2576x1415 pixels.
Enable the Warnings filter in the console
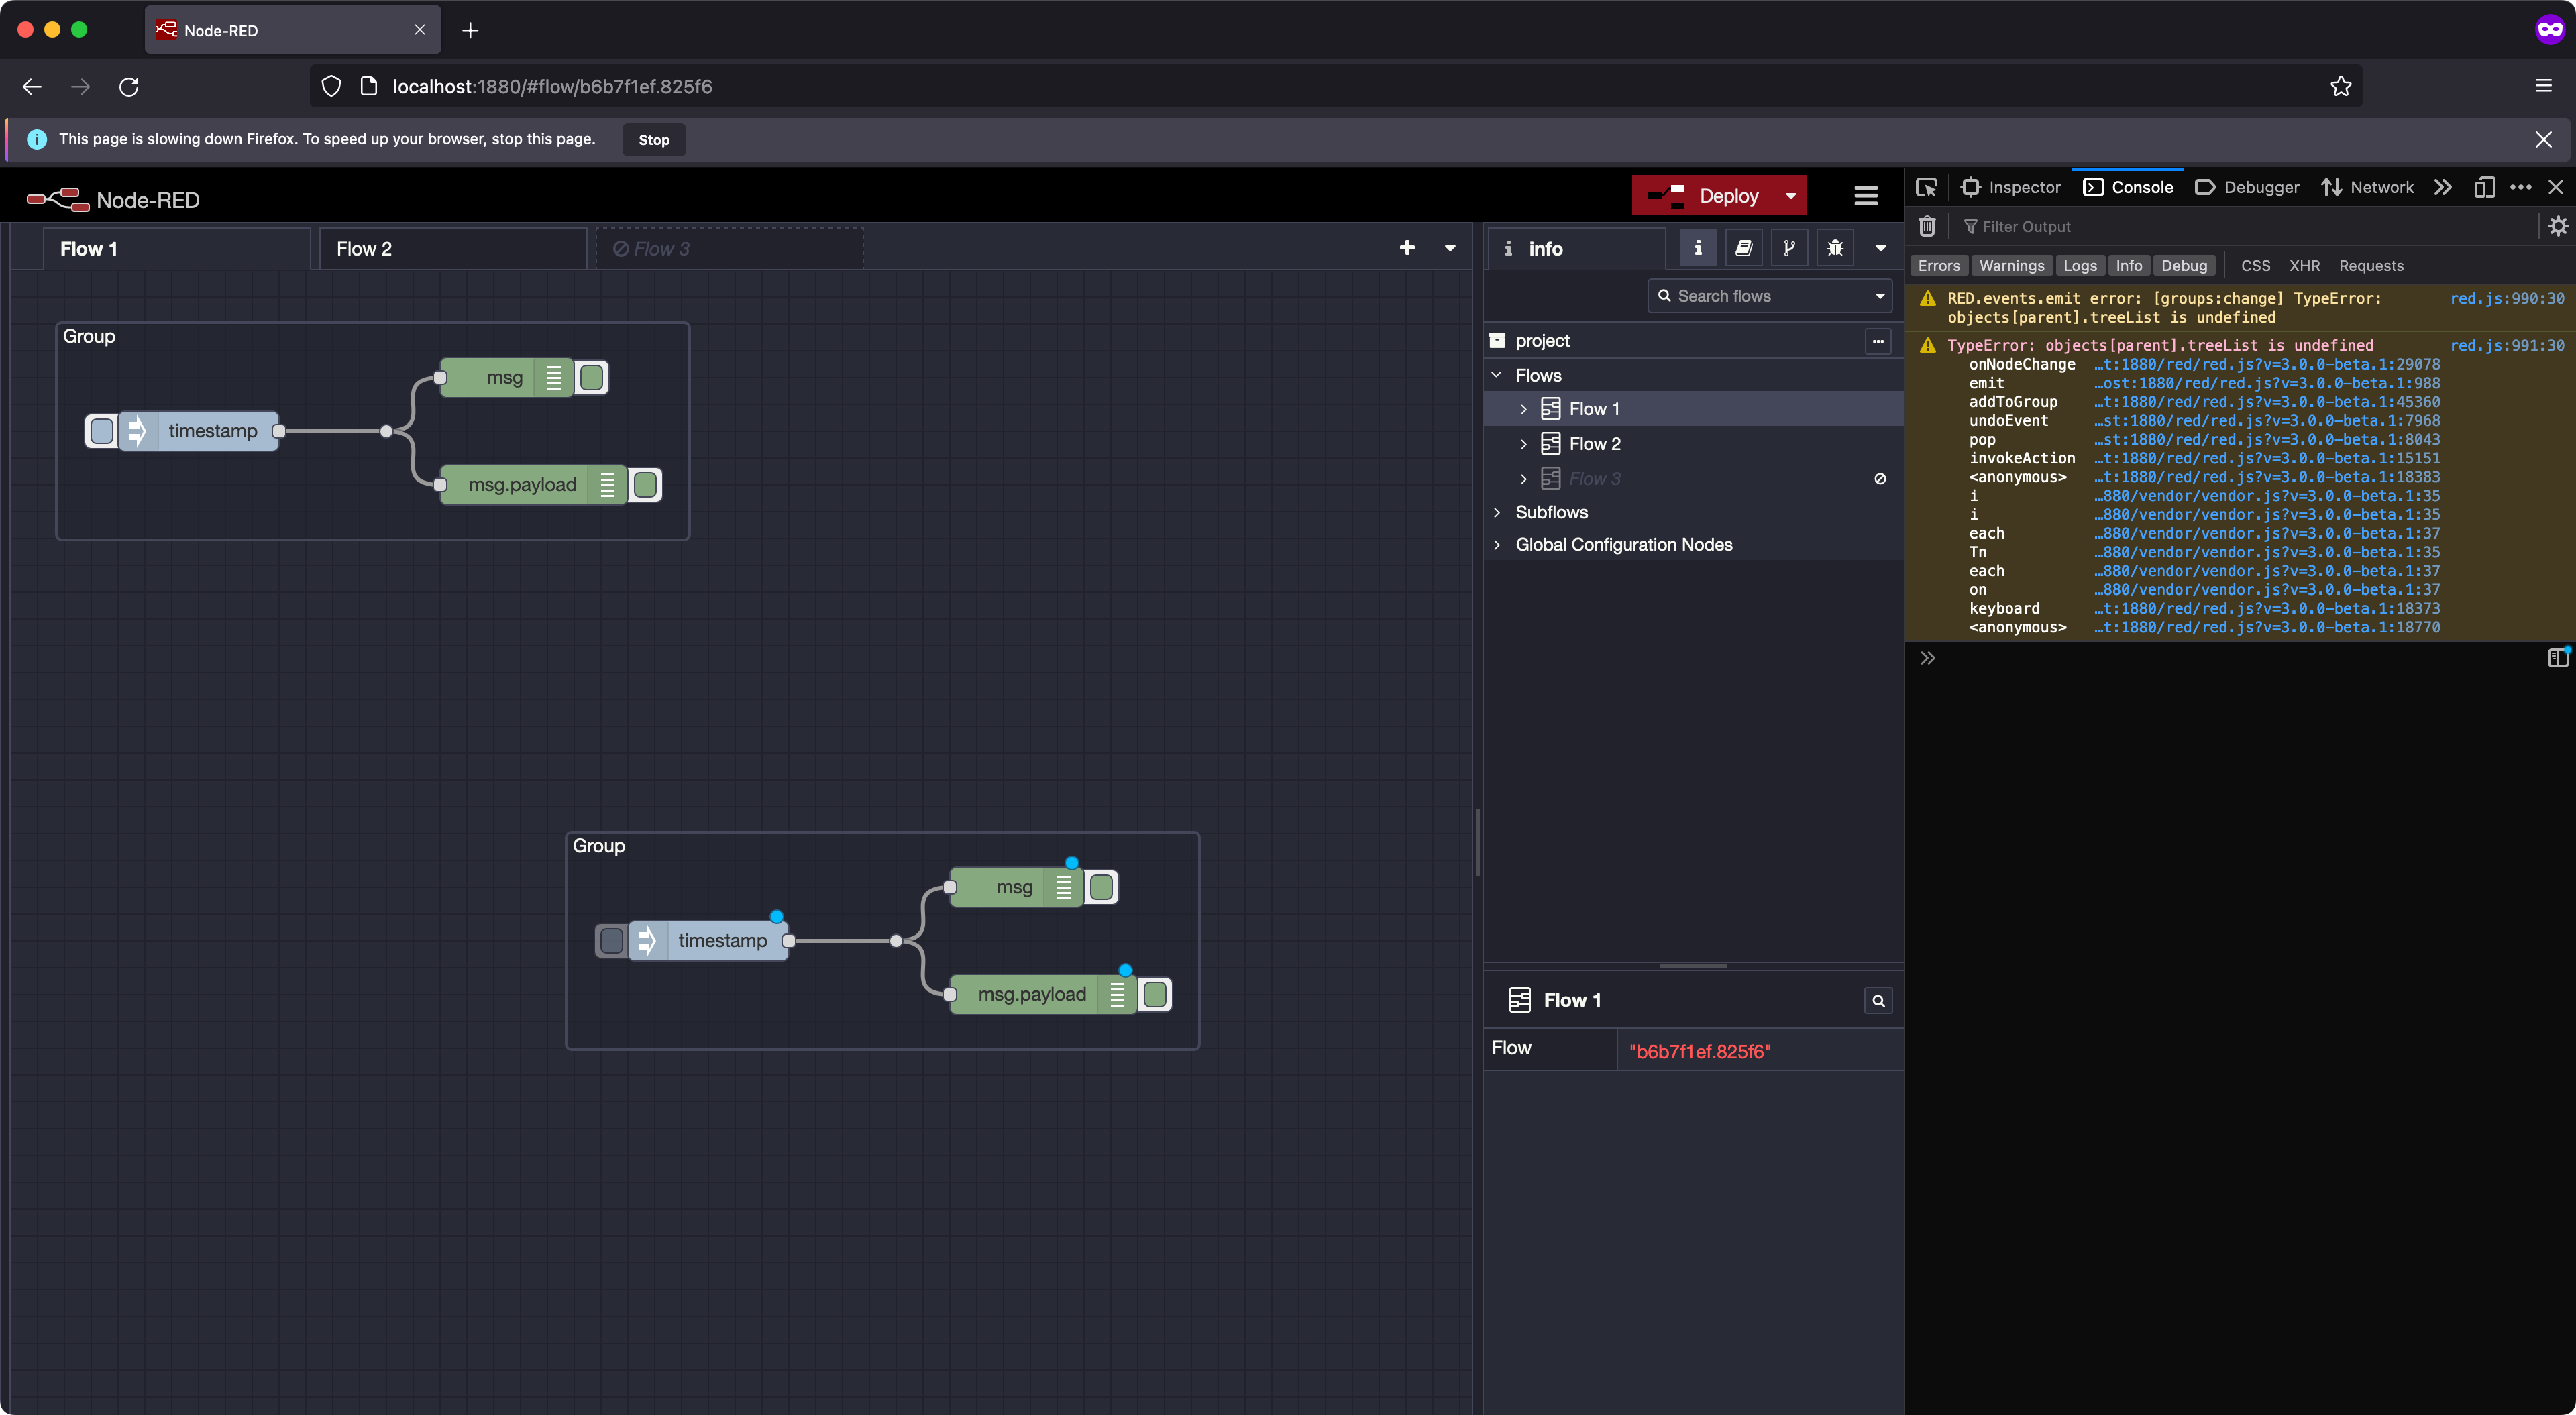[x=2011, y=265]
